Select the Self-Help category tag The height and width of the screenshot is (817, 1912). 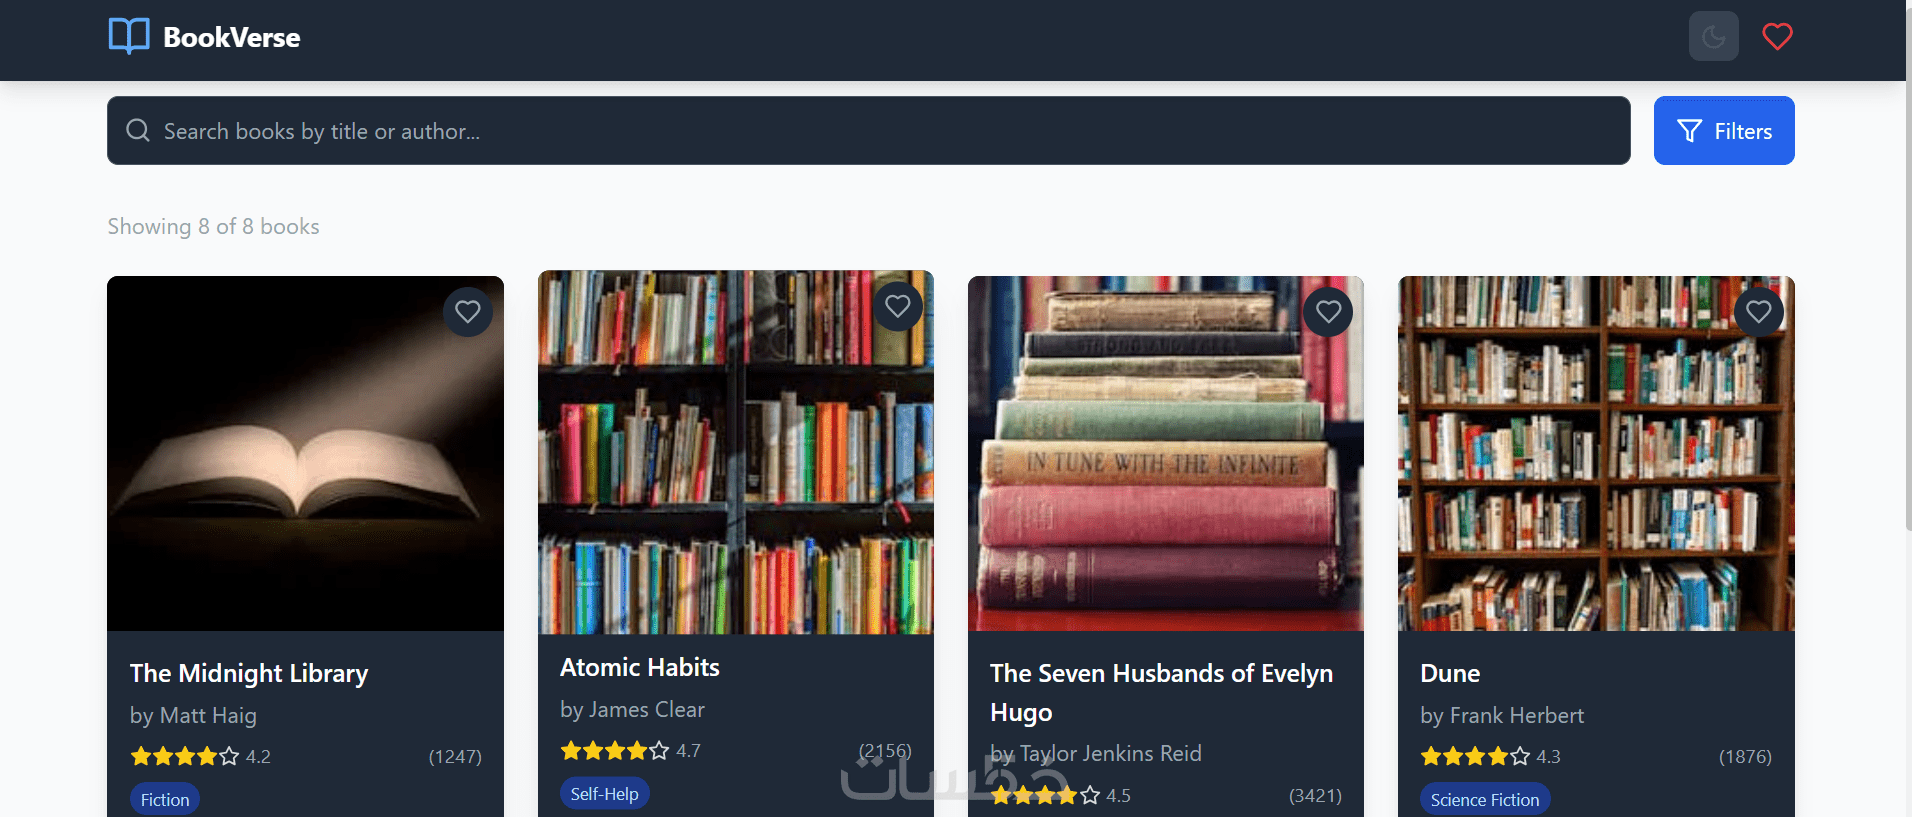point(604,793)
